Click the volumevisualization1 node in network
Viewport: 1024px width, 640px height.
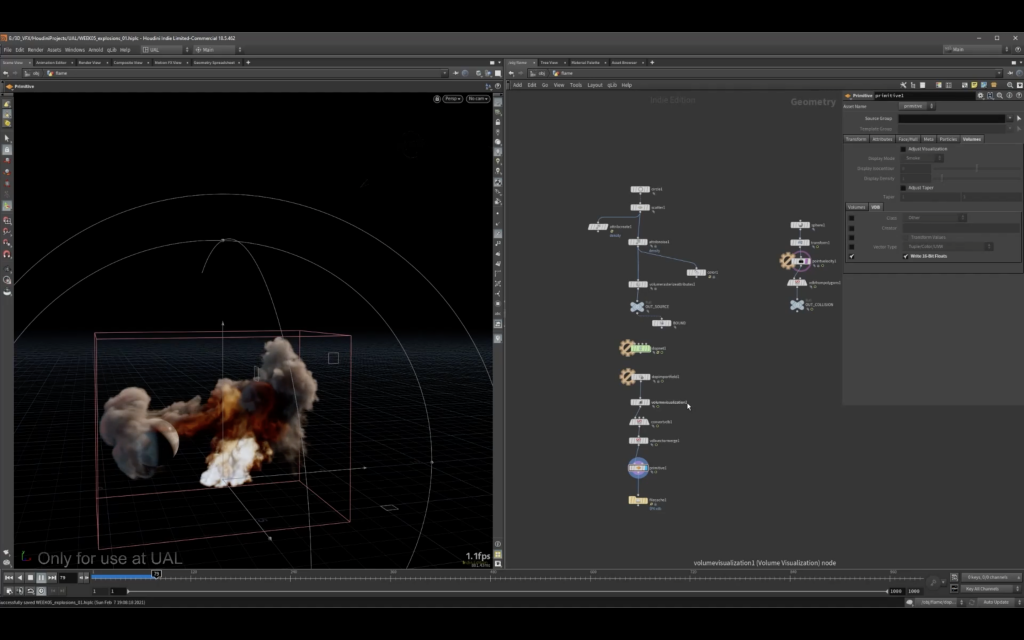pyautogui.click(x=639, y=403)
